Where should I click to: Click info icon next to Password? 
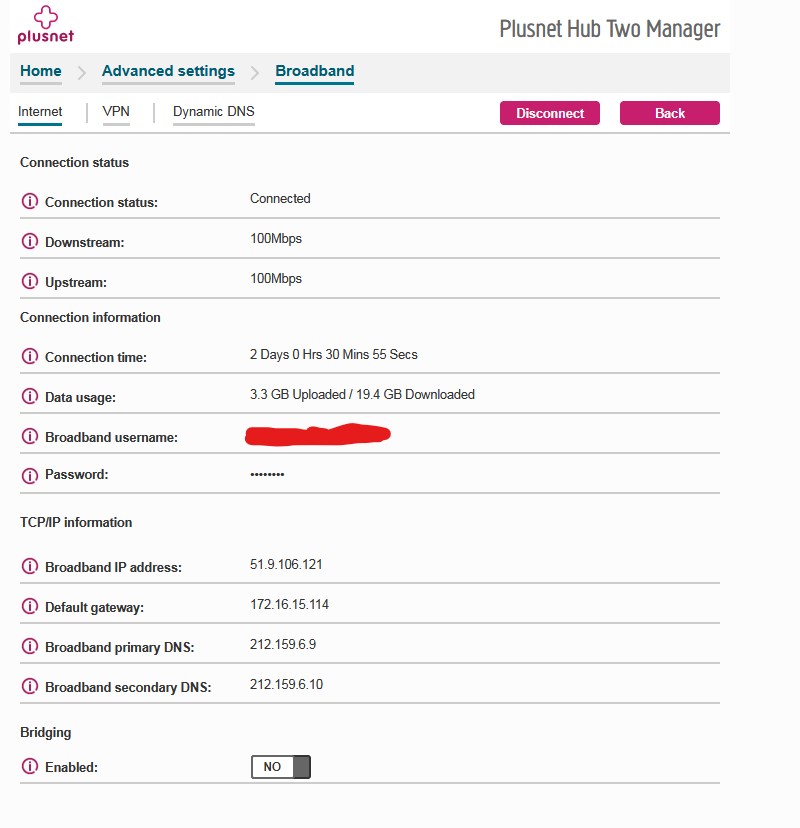[x=29, y=475]
